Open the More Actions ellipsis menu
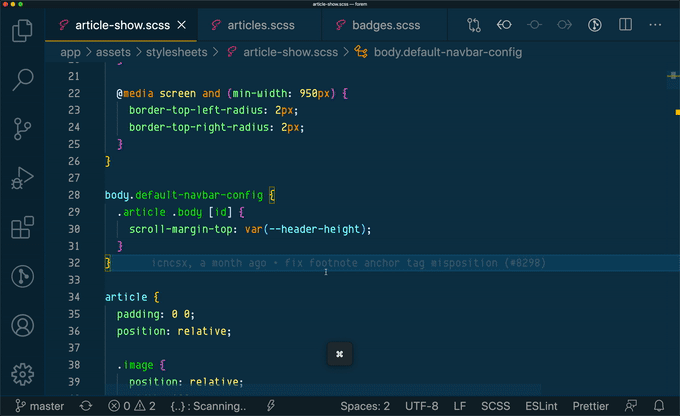Screen dimensions: 680x416 pyautogui.click(x=655, y=25)
